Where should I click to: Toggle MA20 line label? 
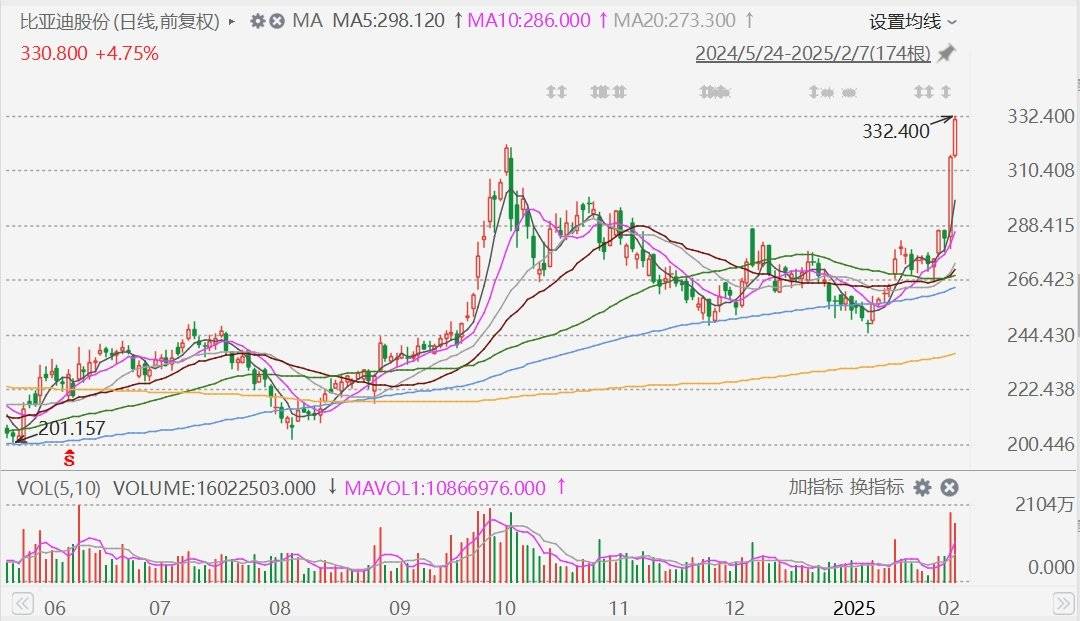(674, 21)
